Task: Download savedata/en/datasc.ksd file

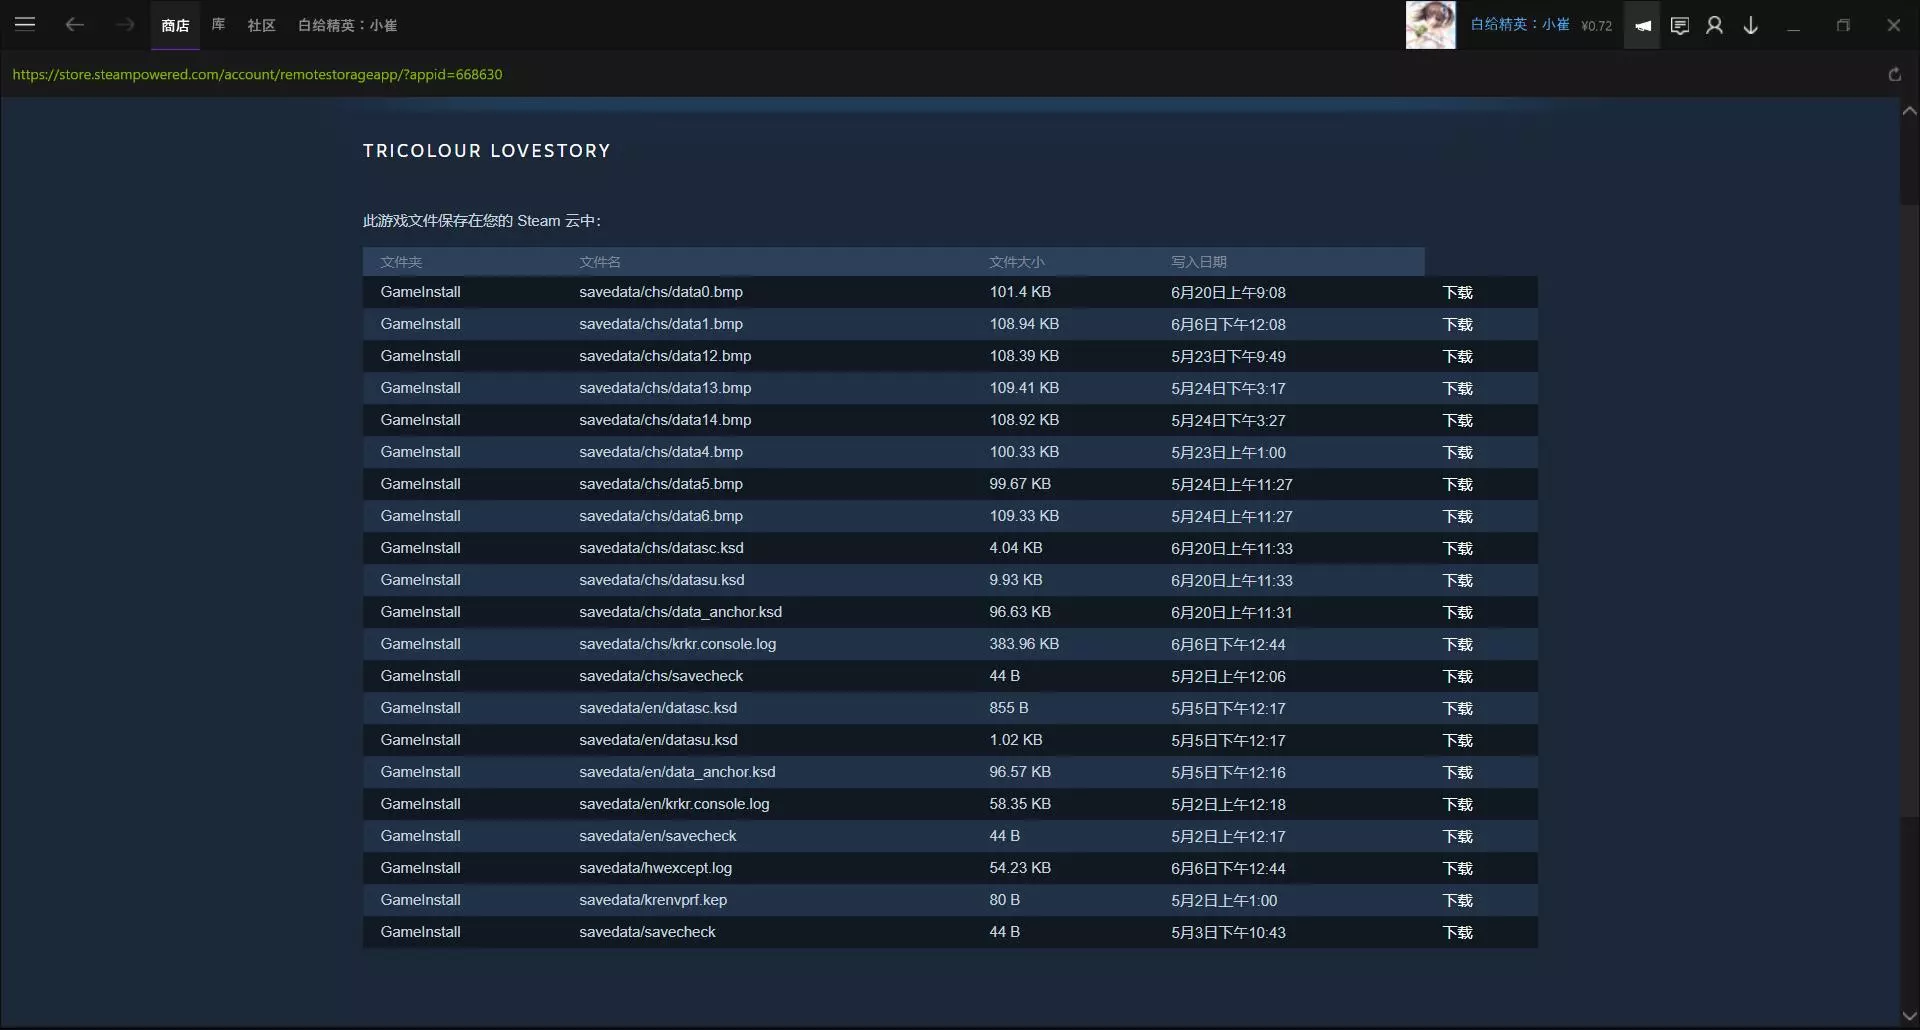Action: pos(1458,708)
